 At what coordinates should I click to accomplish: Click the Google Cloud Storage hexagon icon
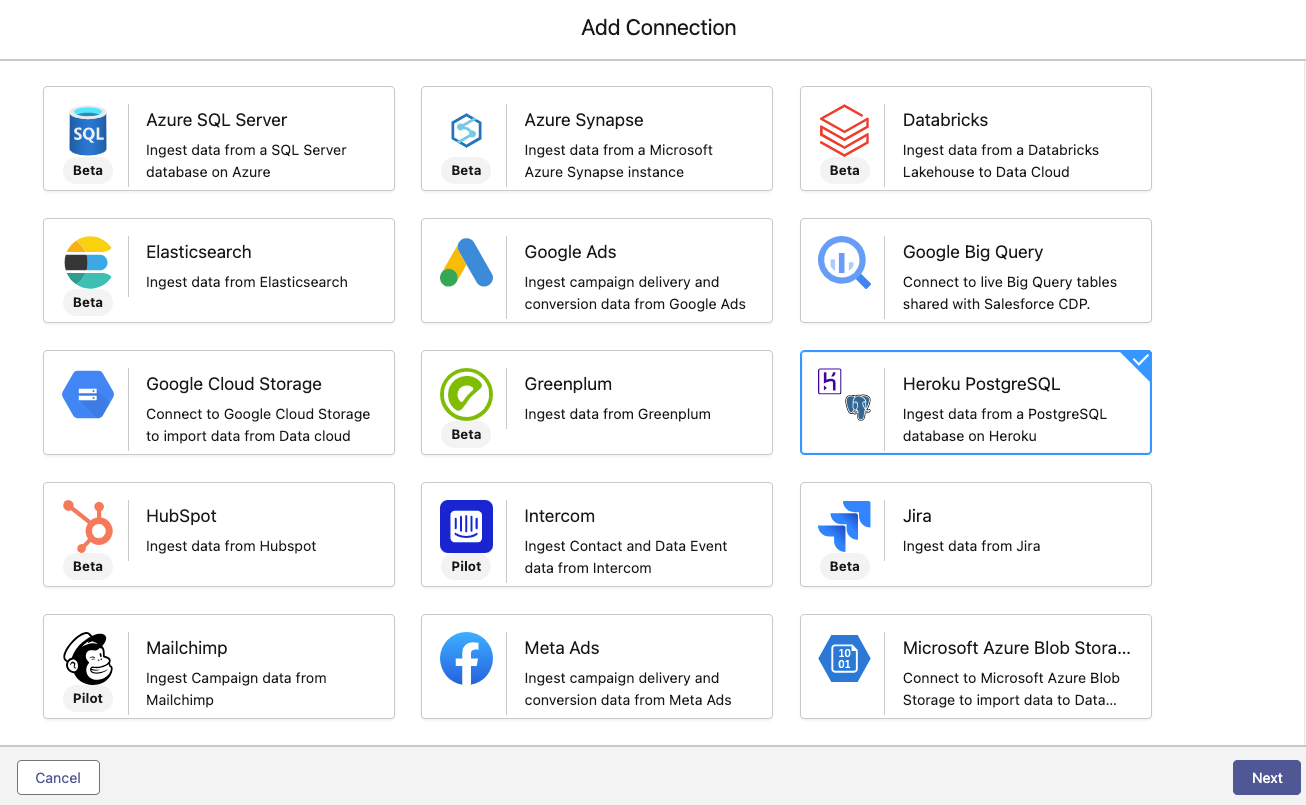[x=88, y=394]
